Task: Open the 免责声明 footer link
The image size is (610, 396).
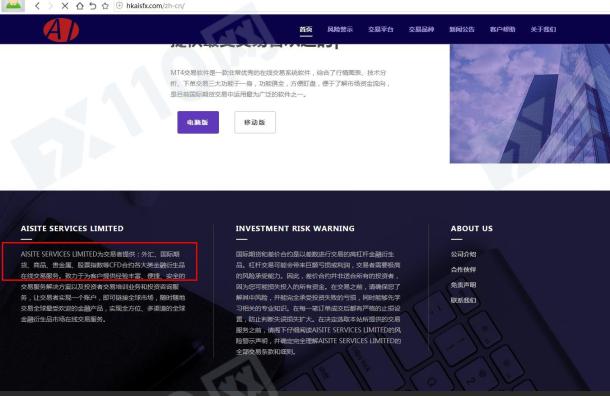Action: tap(463, 285)
